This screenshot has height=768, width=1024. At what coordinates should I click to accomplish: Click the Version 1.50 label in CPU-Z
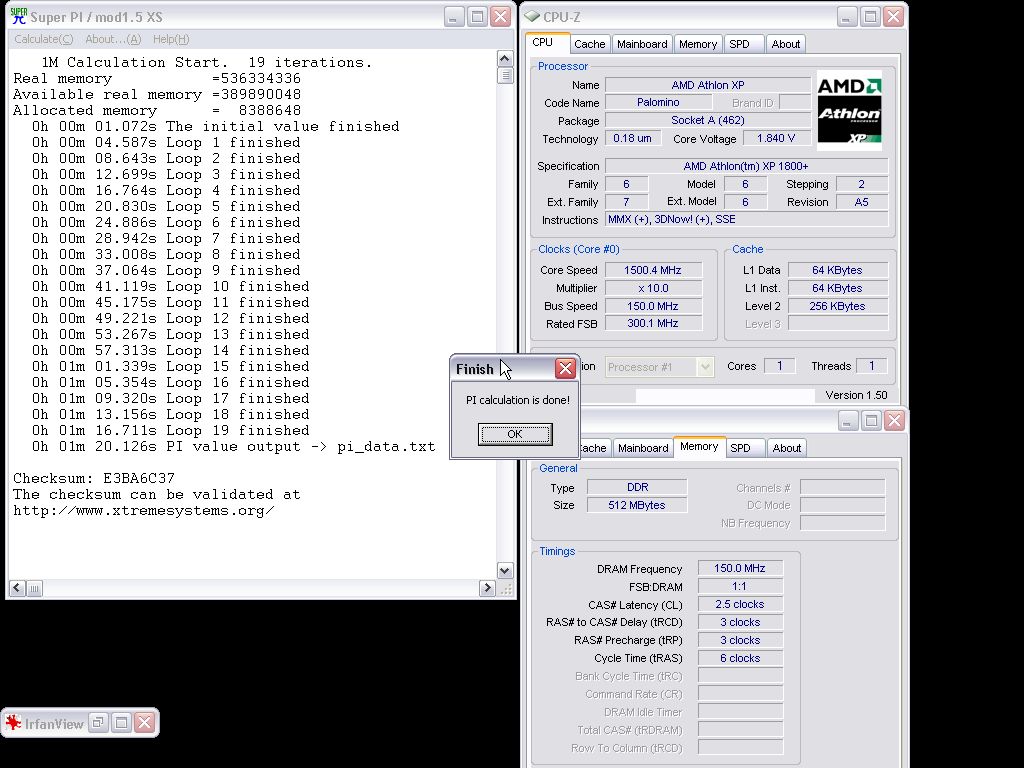[x=856, y=395]
